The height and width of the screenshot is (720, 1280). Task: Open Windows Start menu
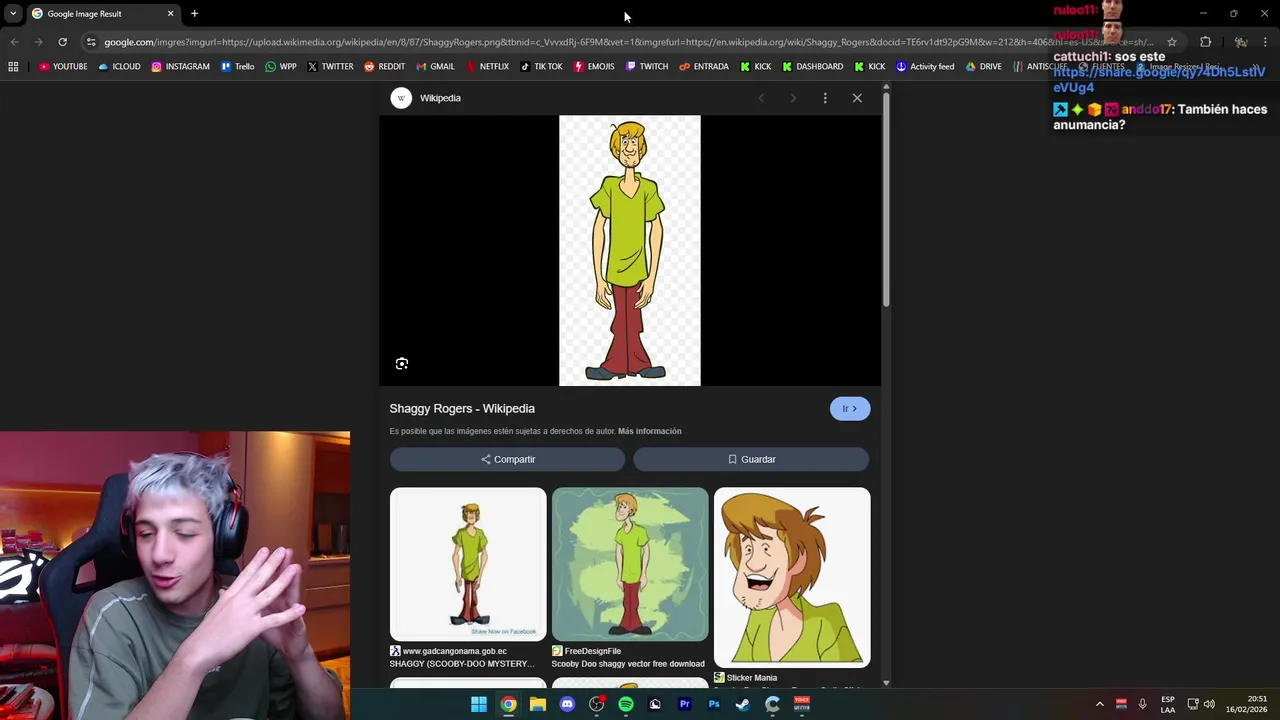pos(479,704)
